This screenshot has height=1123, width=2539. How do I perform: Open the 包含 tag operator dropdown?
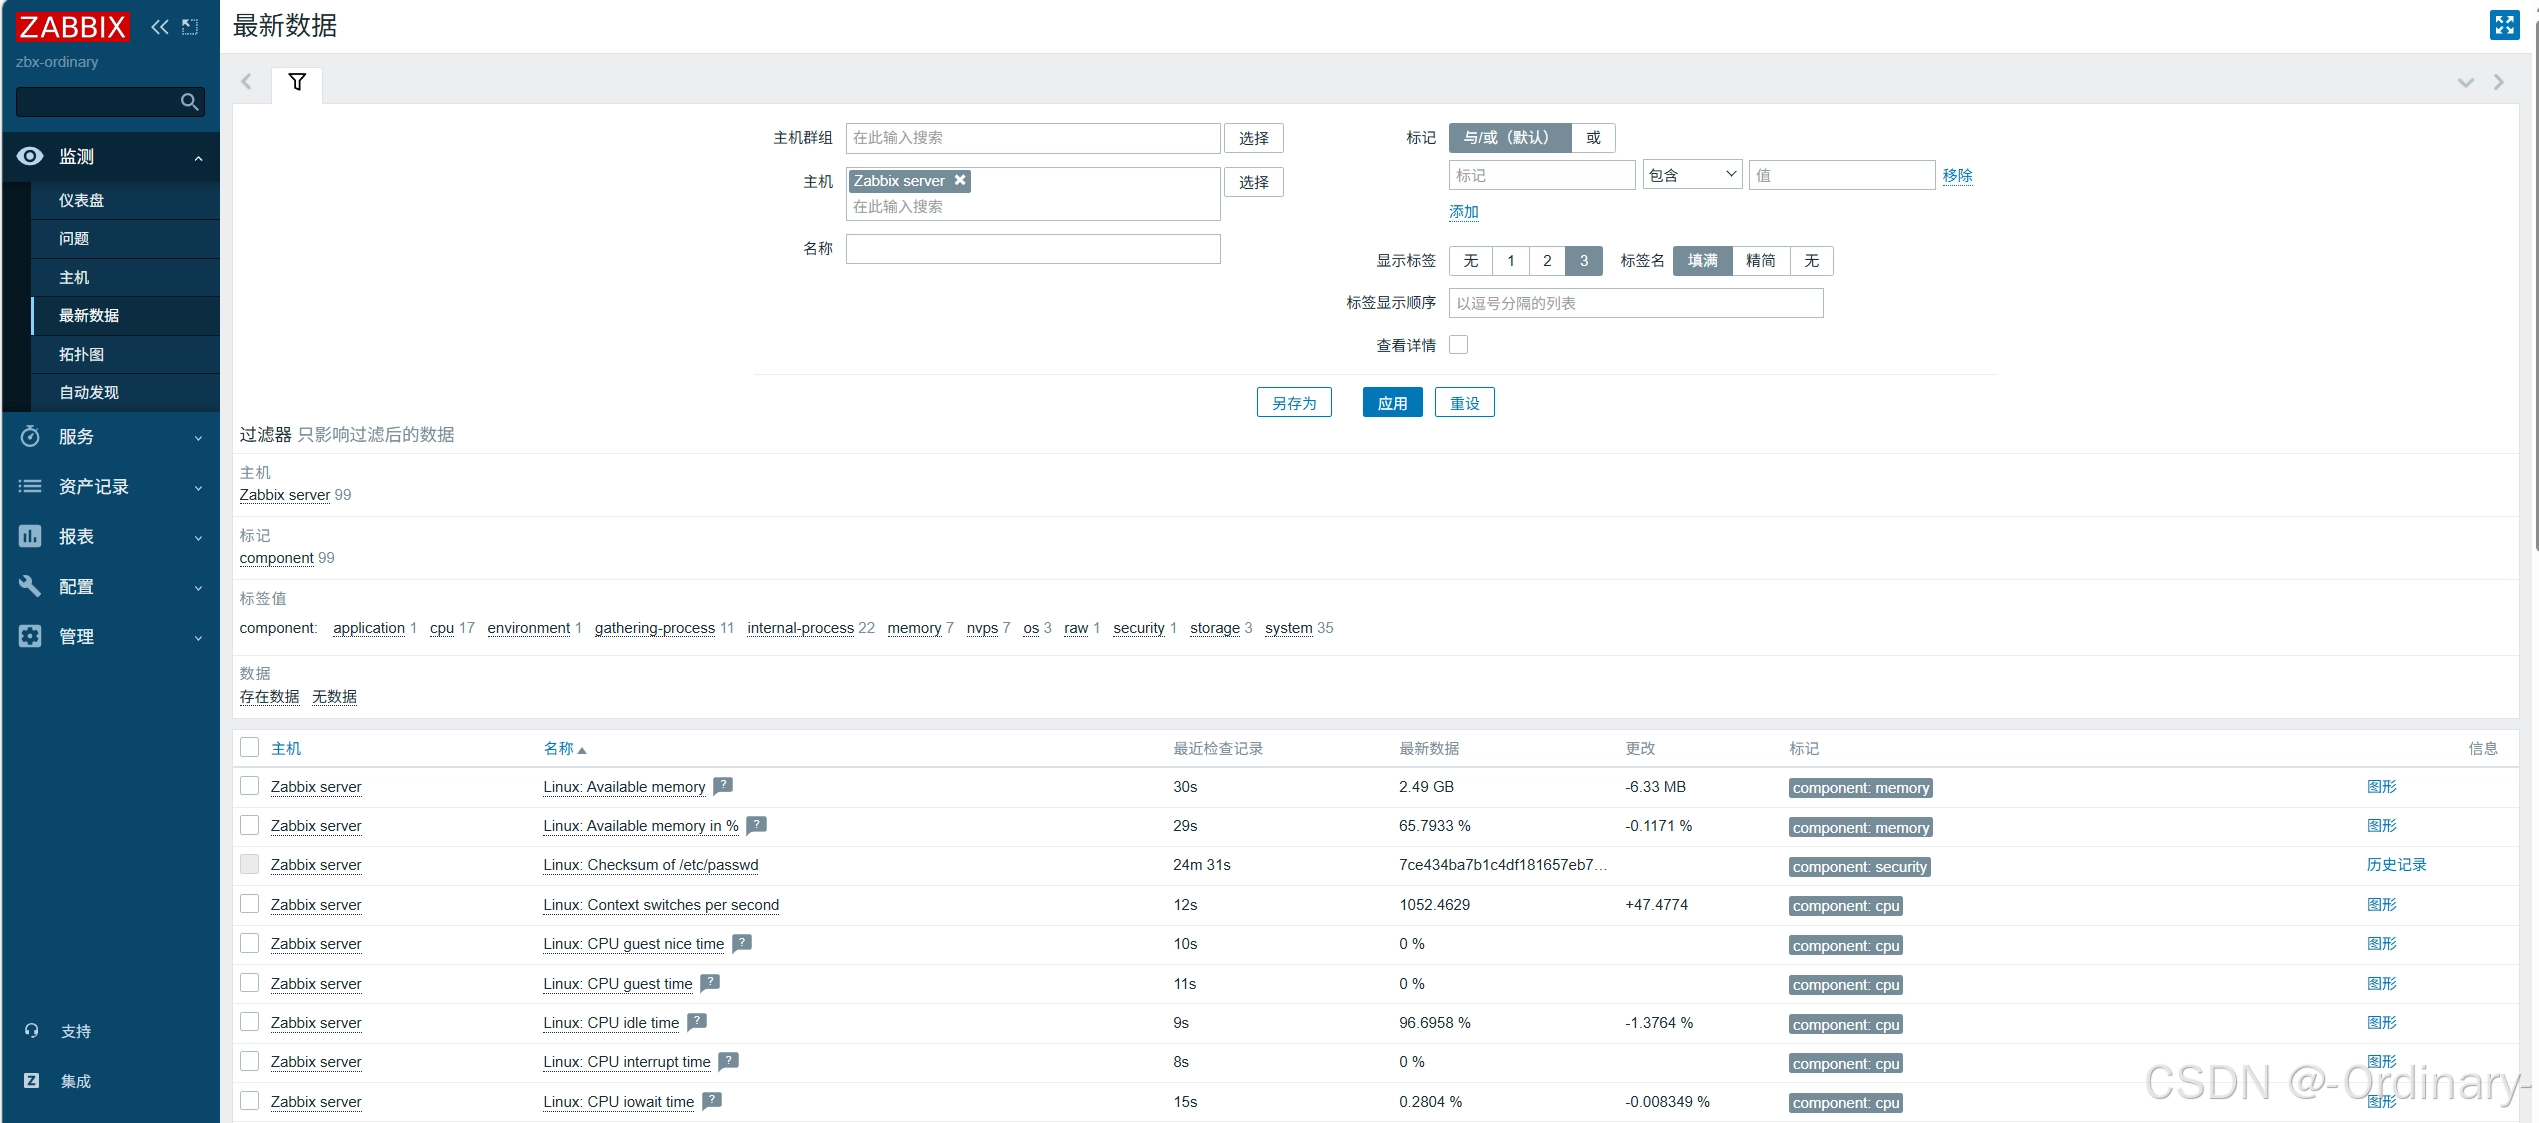tap(1692, 175)
